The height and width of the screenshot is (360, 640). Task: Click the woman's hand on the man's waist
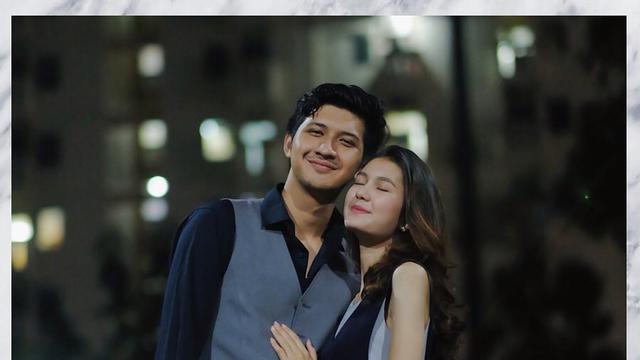pyautogui.click(x=292, y=342)
